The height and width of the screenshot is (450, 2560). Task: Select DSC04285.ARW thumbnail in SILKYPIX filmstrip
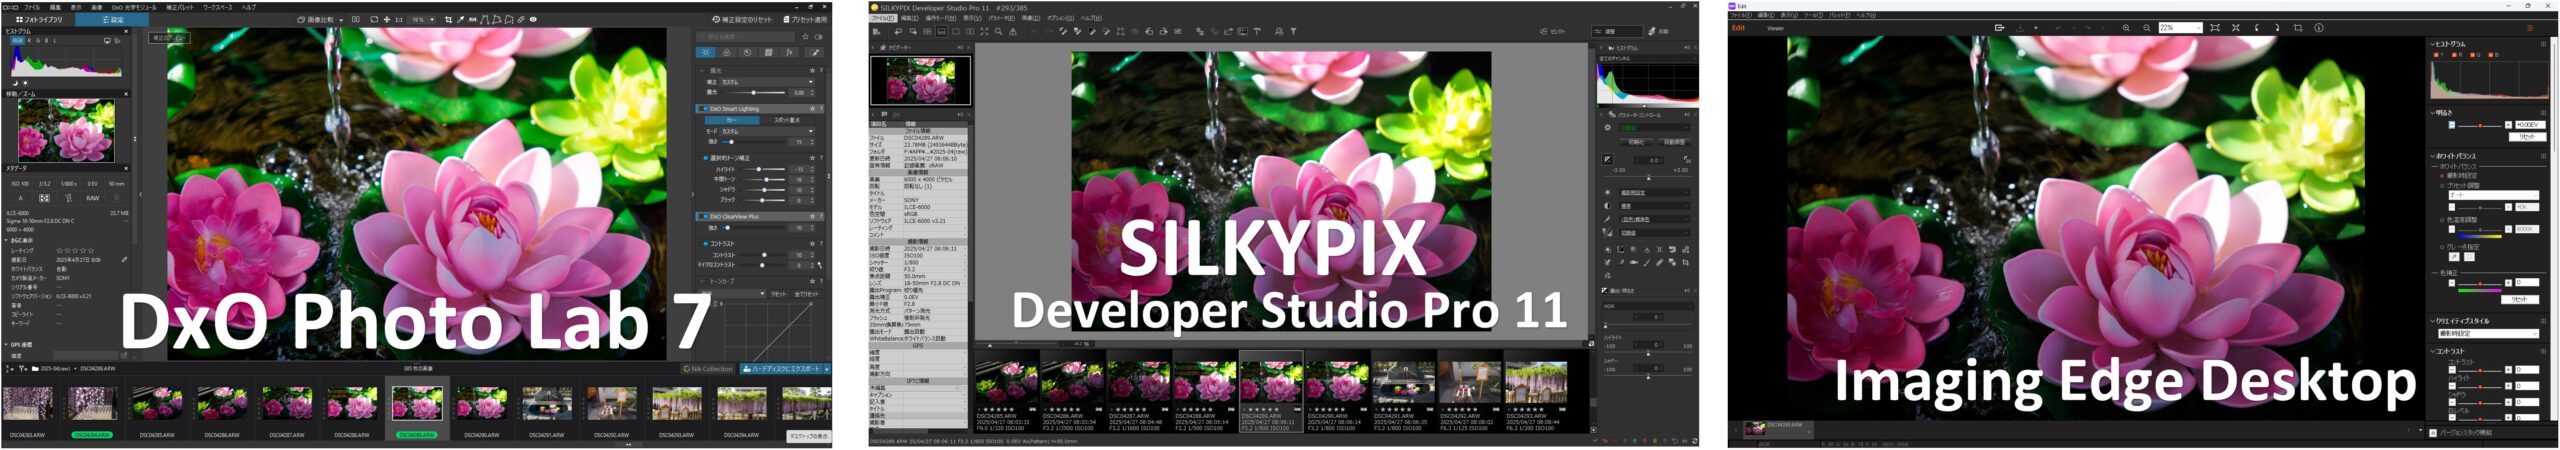tap(1006, 391)
